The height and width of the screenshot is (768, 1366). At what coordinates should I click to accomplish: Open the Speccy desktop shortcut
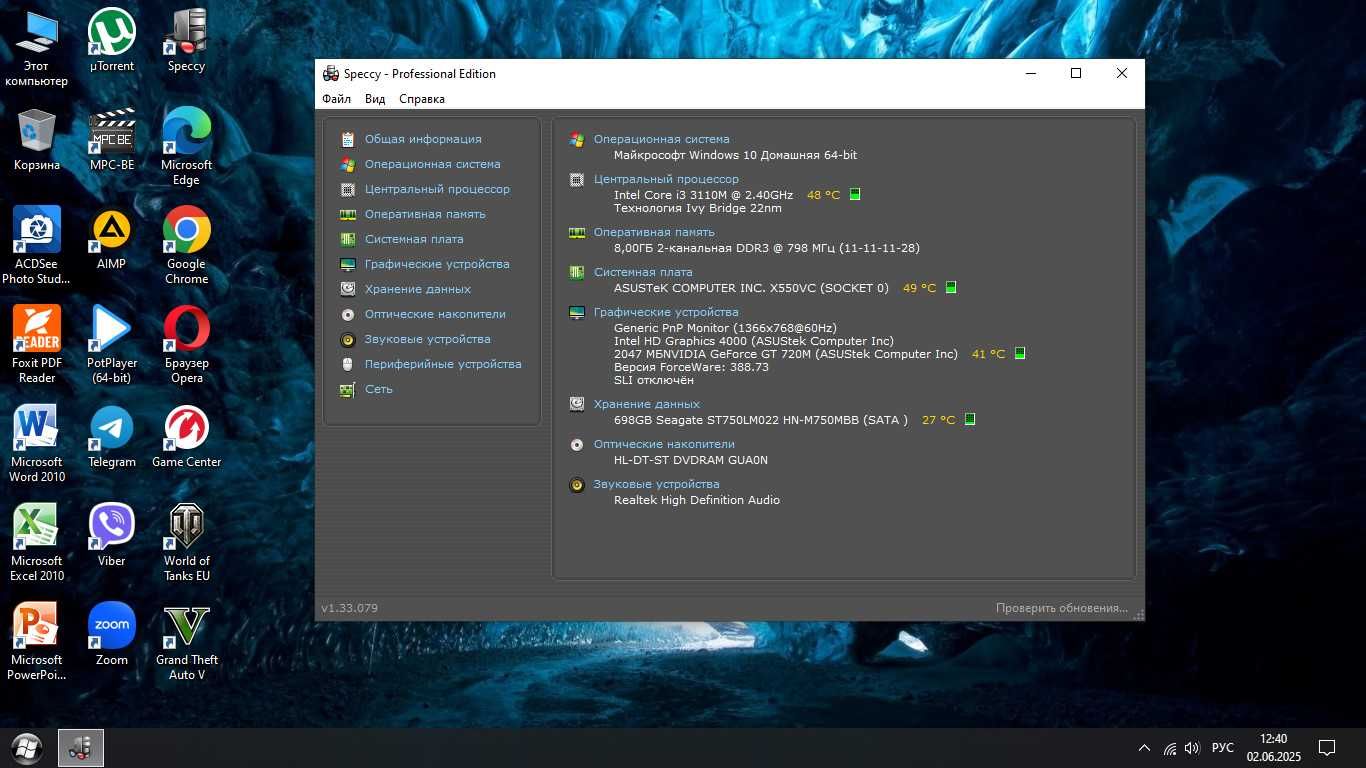click(186, 40)
